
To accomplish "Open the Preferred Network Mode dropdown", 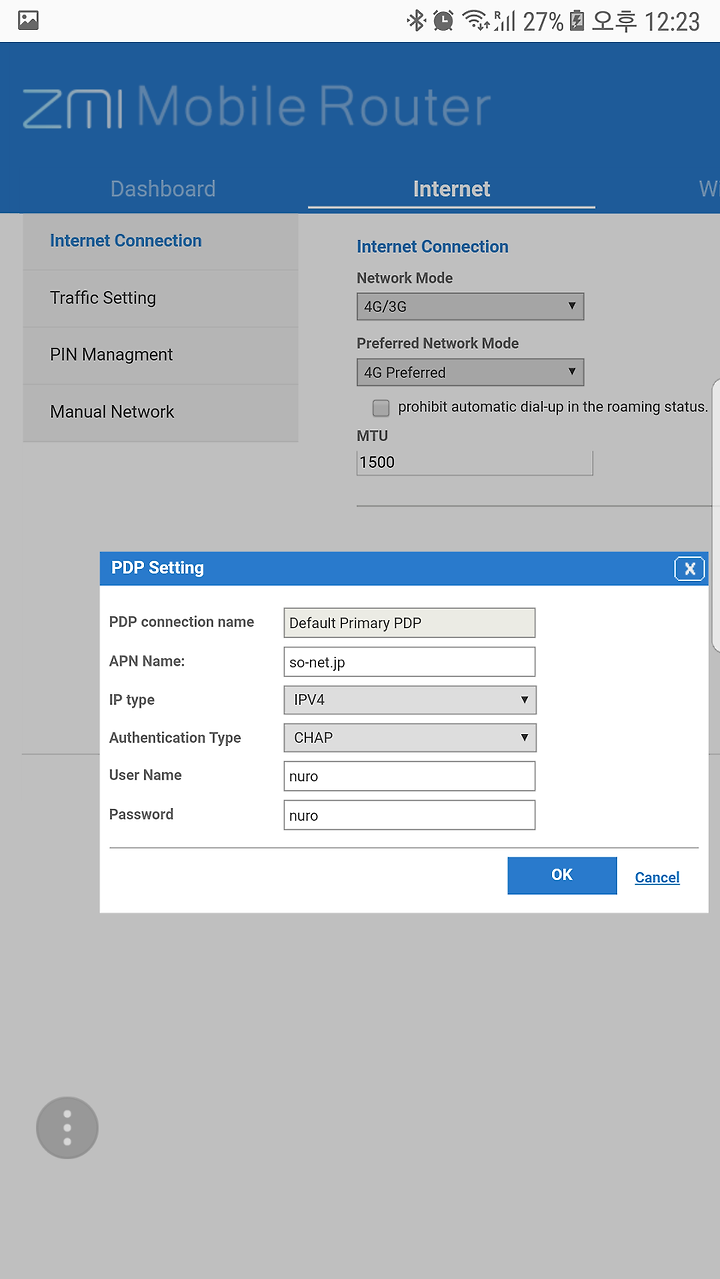I will (x=470, y=372).
